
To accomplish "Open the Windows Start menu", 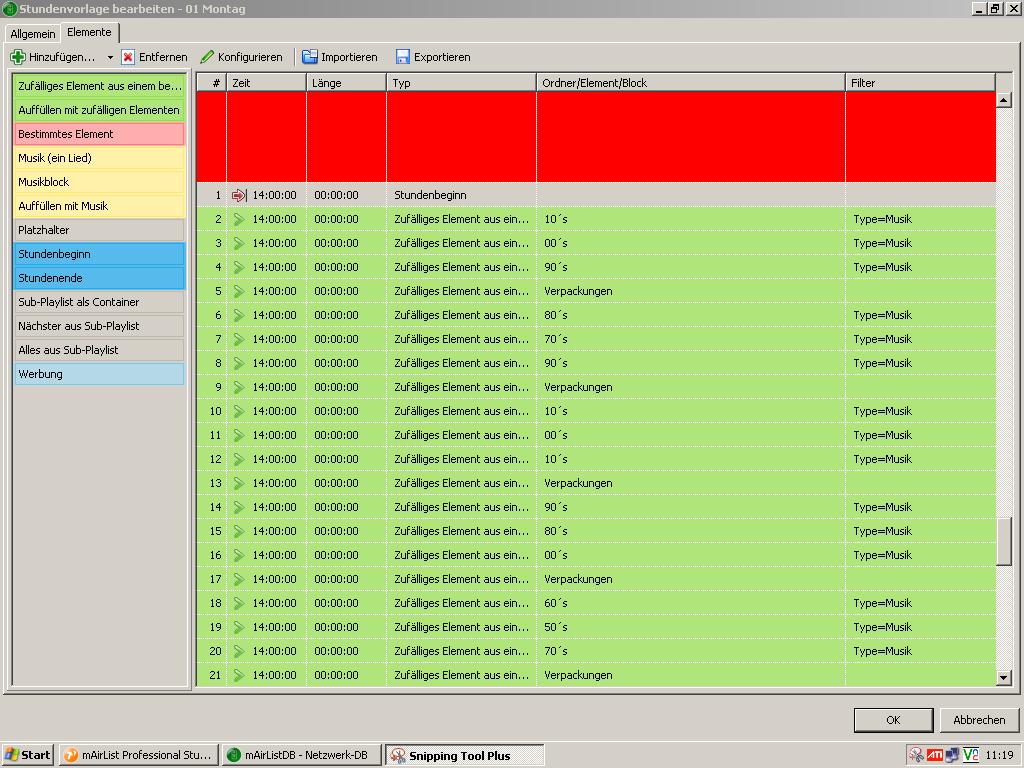I will click(x=28, y=755).
